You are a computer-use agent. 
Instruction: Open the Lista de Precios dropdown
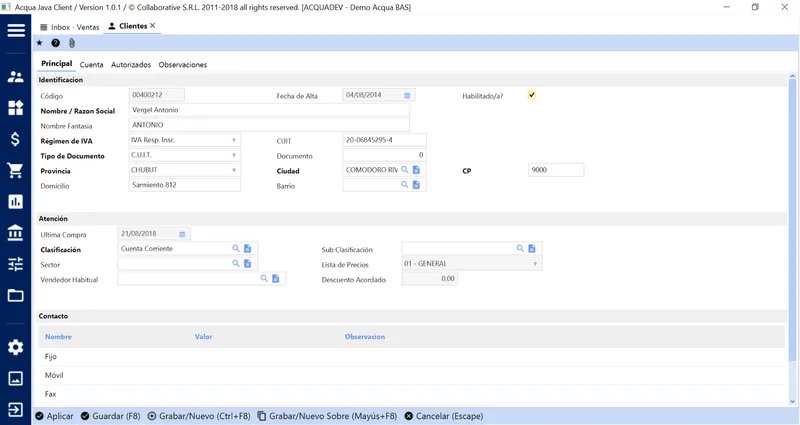(x=472, y=264)
